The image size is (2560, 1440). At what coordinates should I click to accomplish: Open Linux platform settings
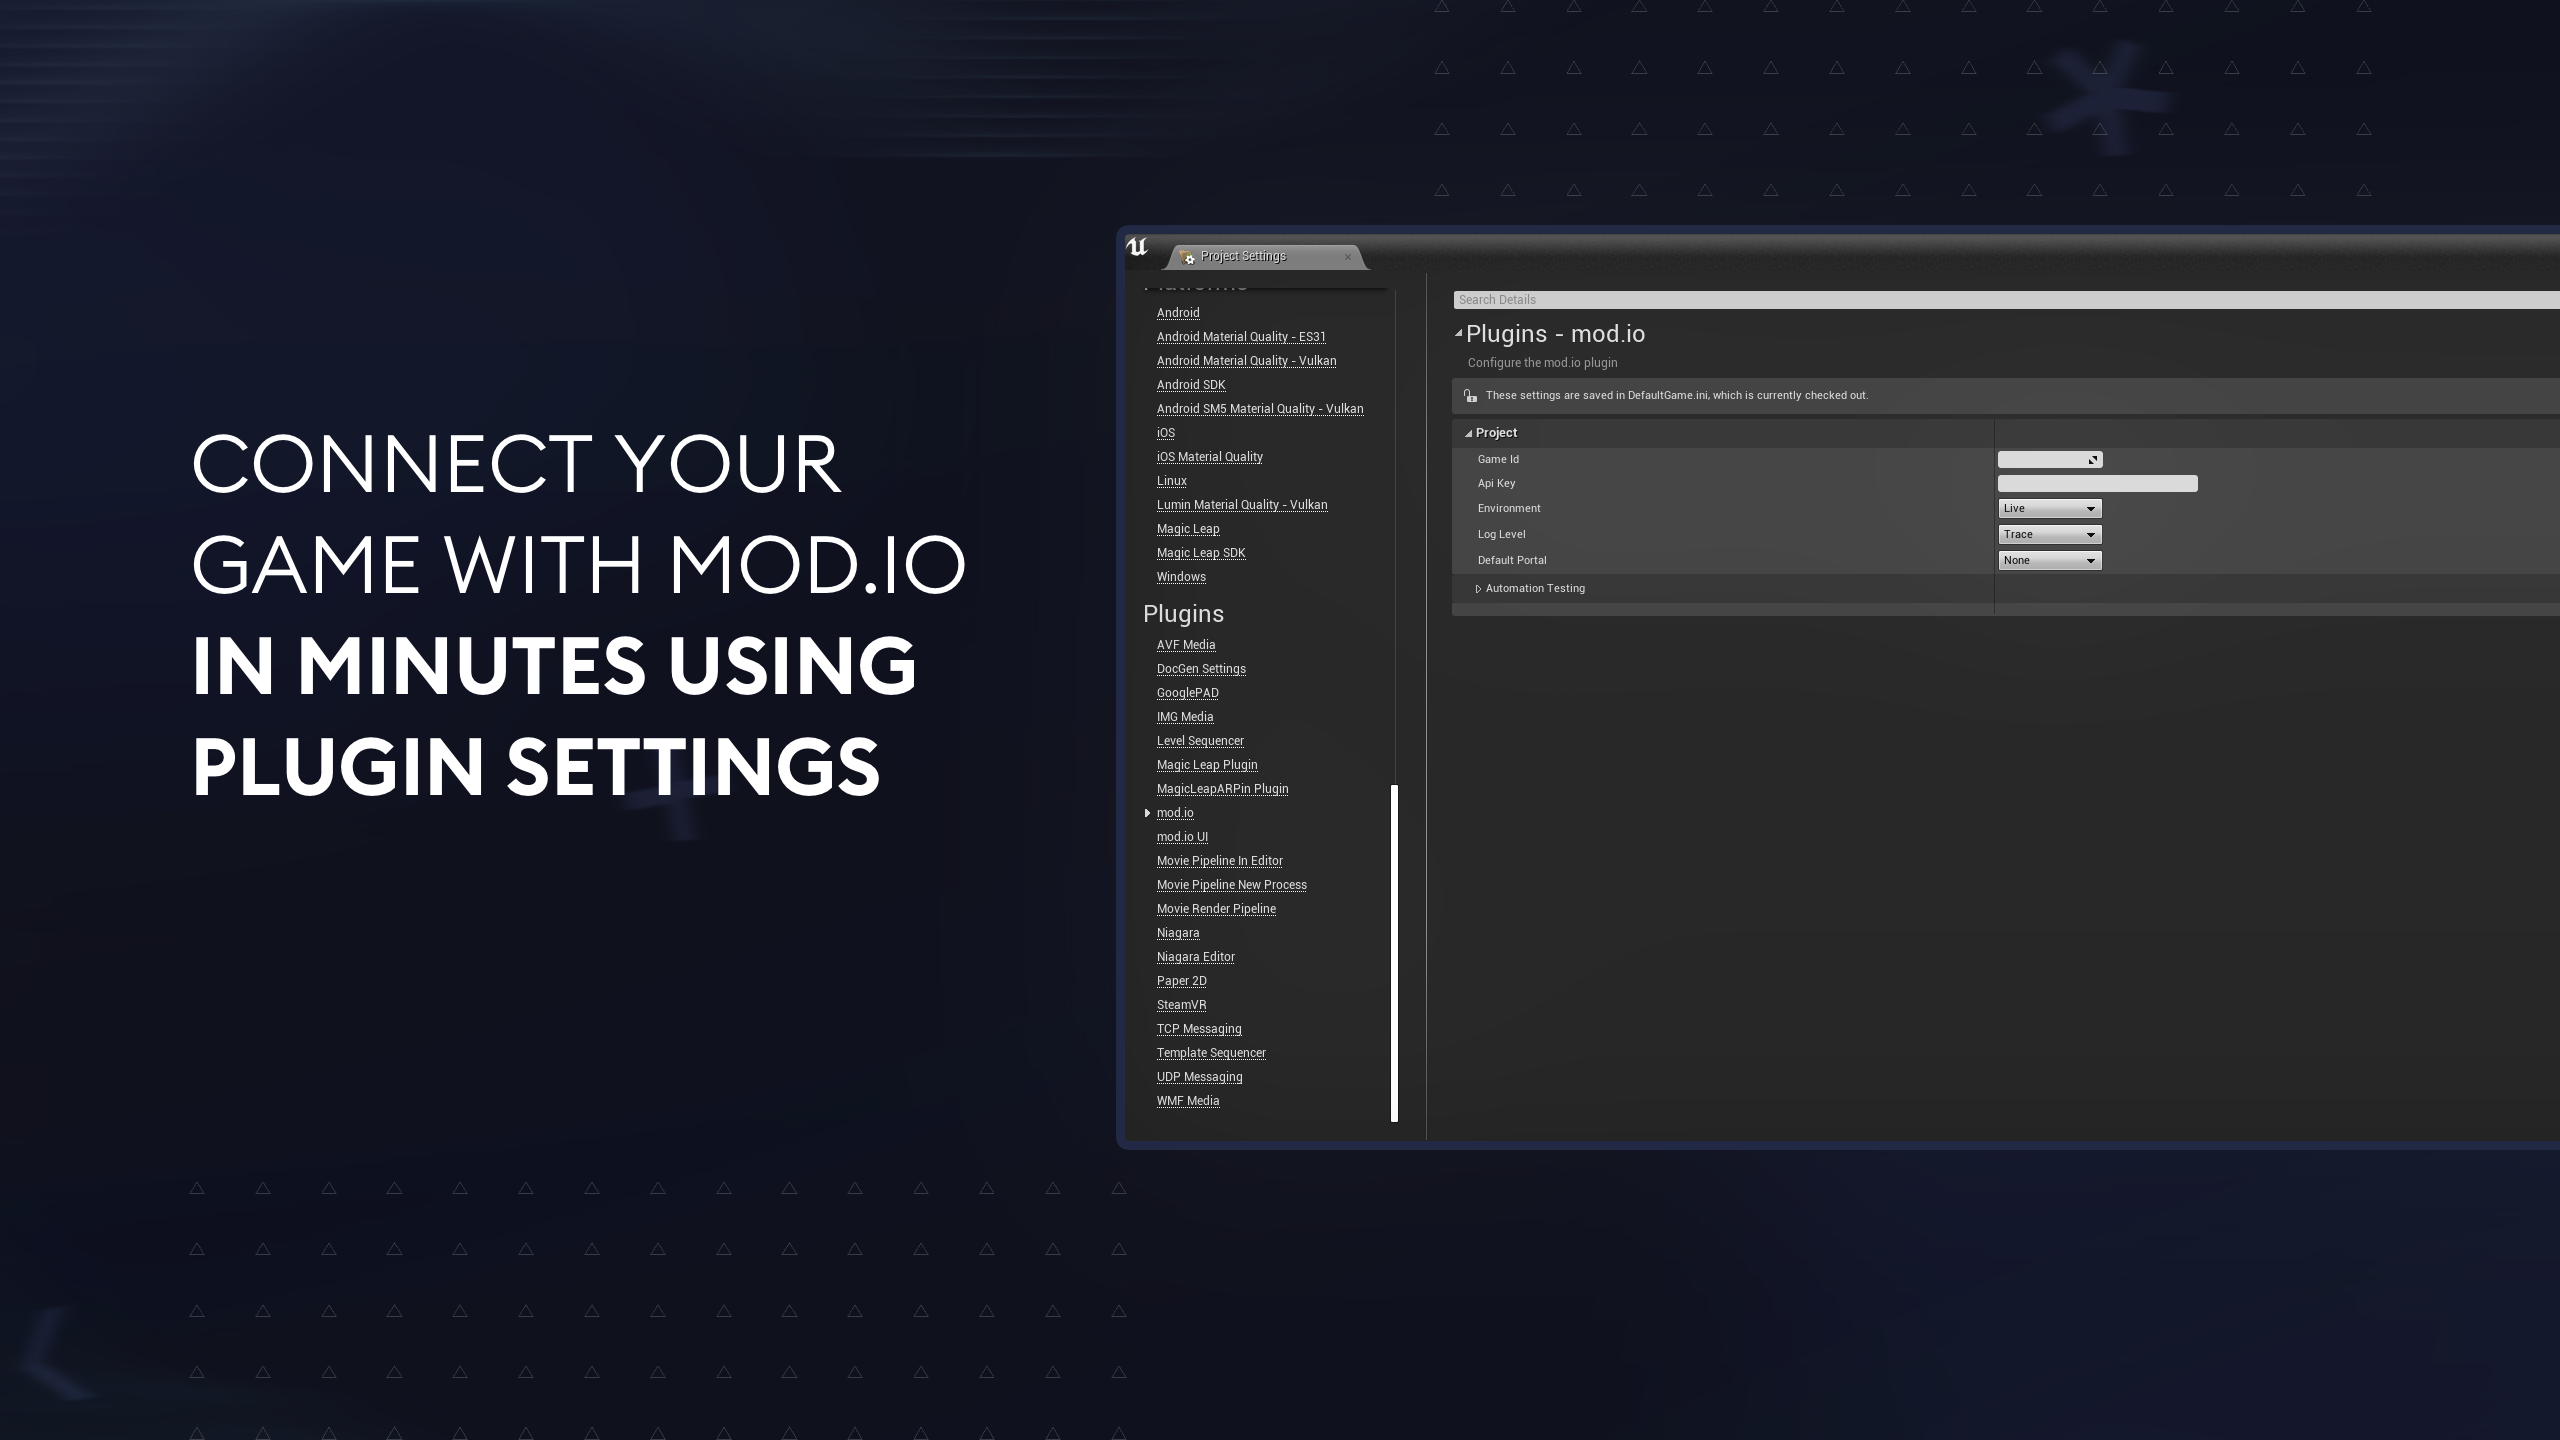(1172, 481)
